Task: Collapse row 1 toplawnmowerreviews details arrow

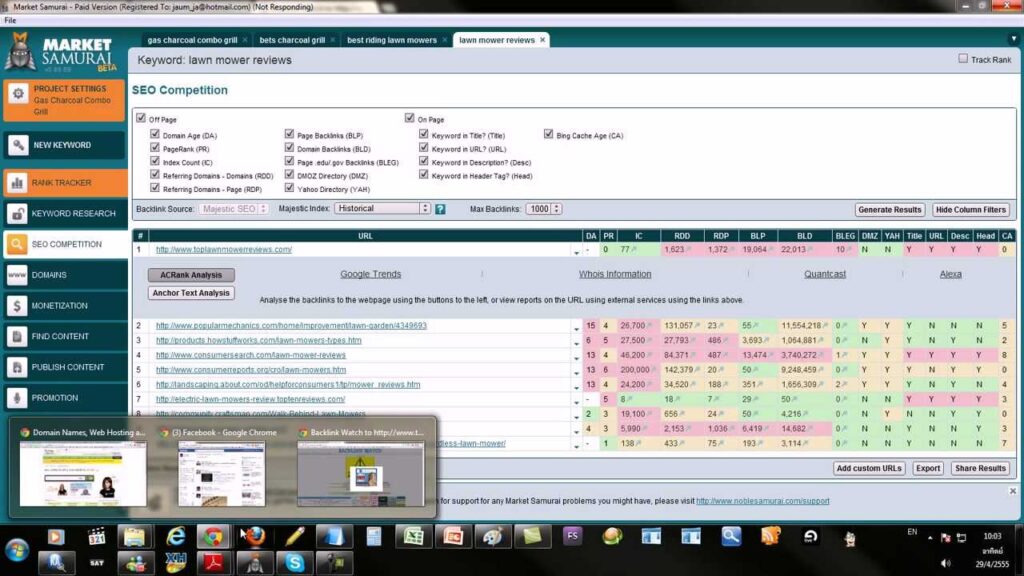Action: 576,251
